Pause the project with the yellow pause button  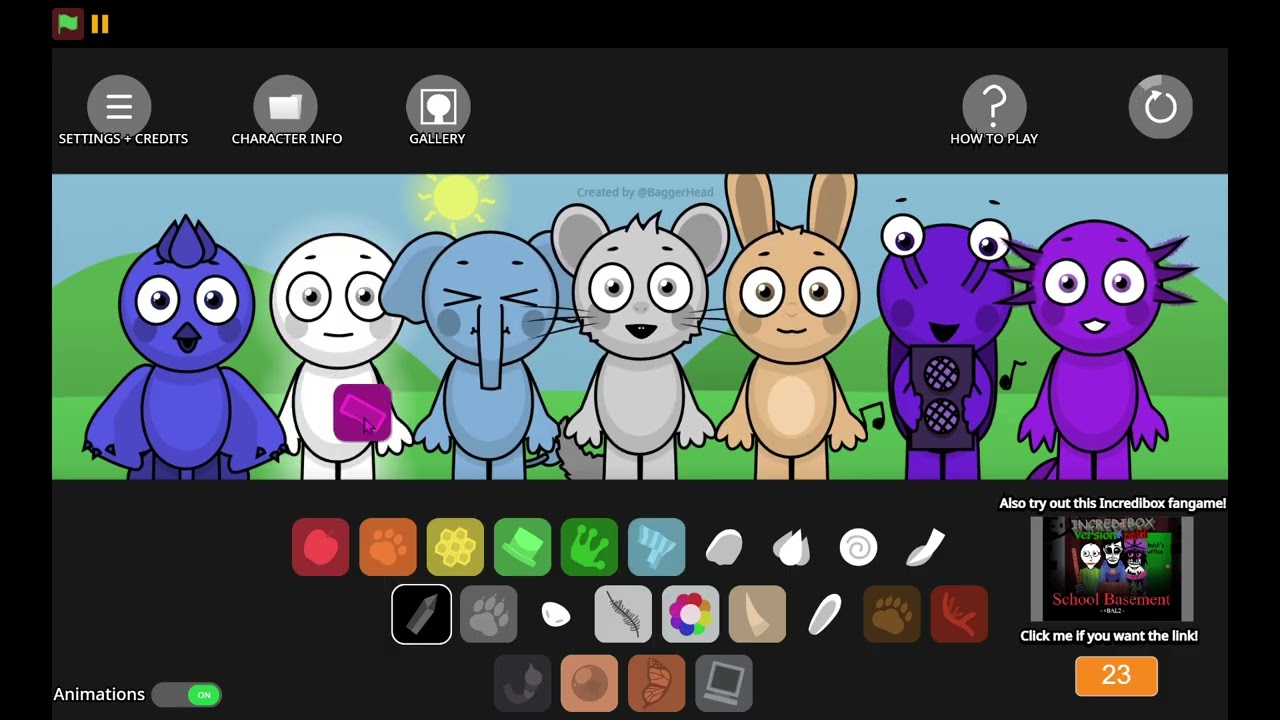100,24
